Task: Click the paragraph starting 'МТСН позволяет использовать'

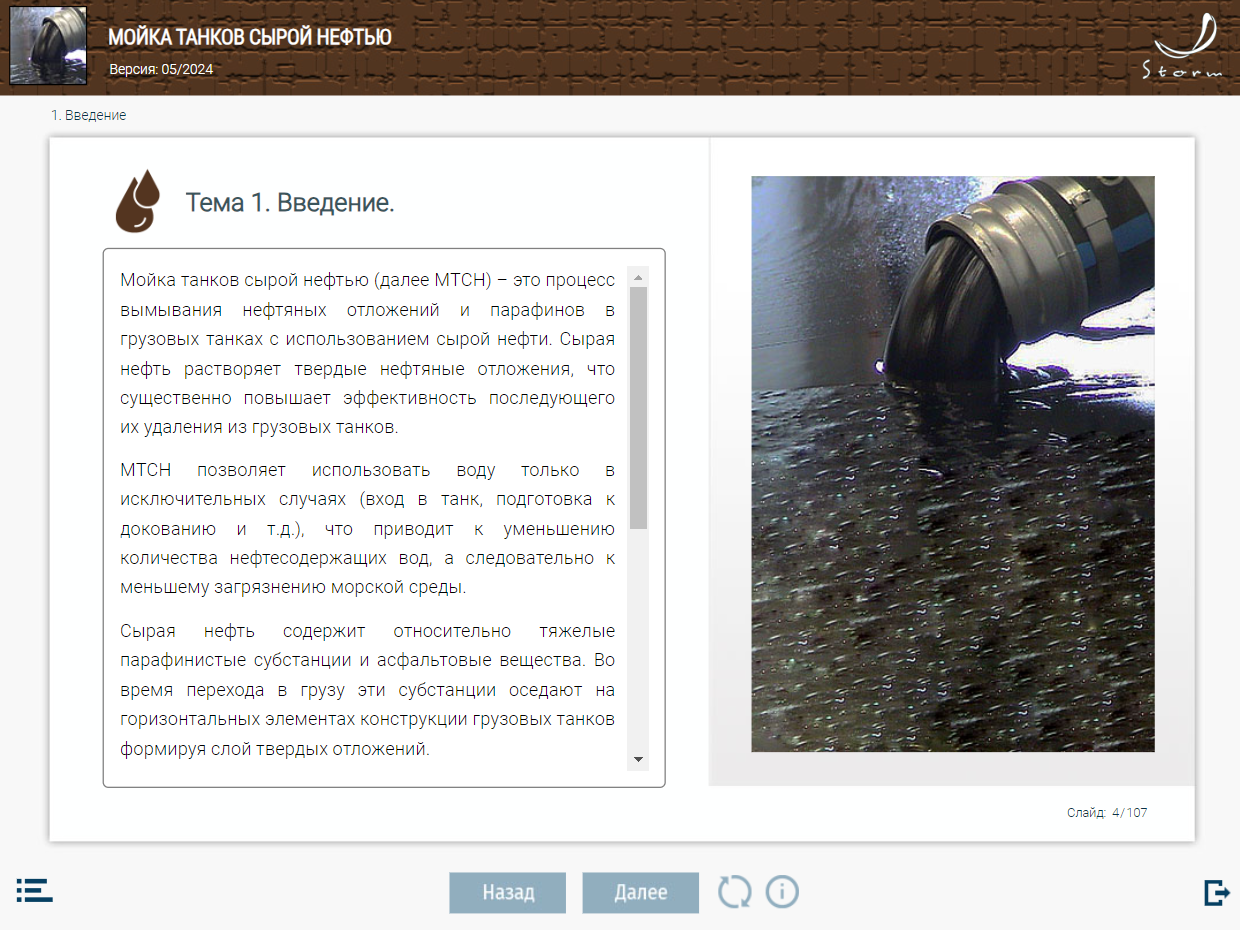Action: pos(367,528)
